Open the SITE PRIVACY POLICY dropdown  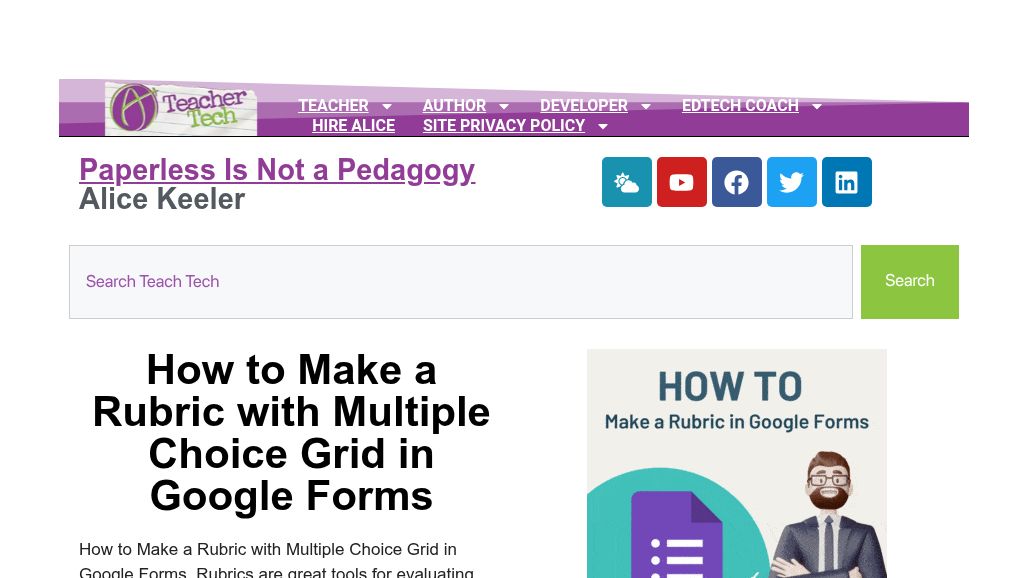602,126
